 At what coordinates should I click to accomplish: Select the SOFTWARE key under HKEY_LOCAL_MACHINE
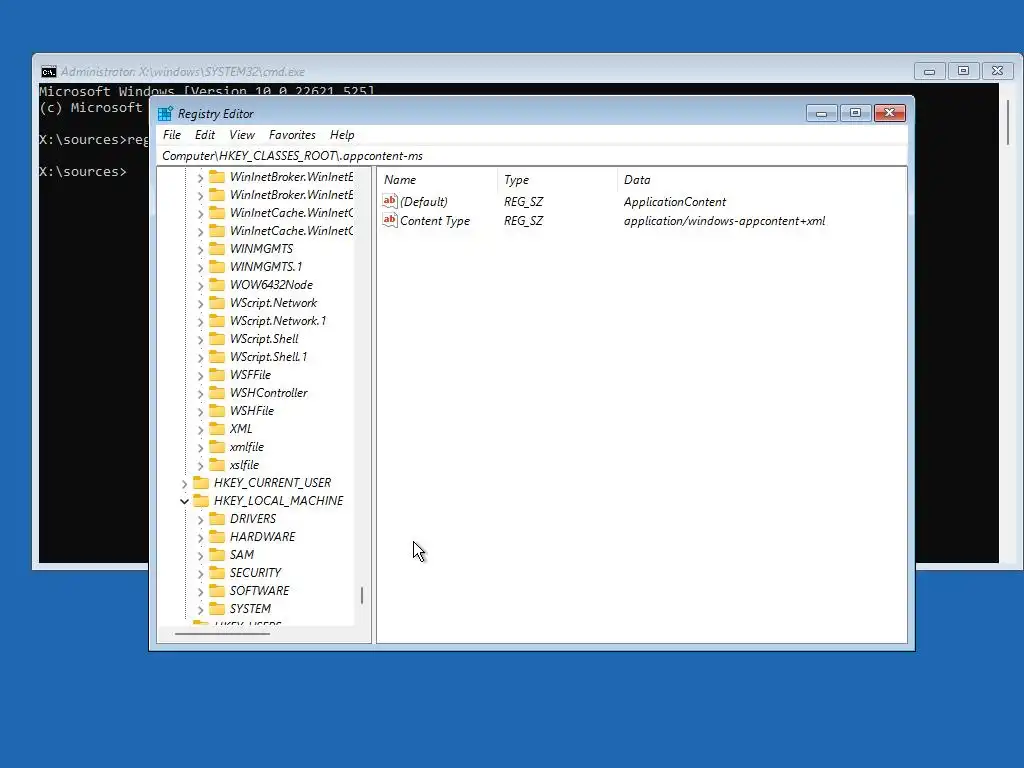point(259,590)
